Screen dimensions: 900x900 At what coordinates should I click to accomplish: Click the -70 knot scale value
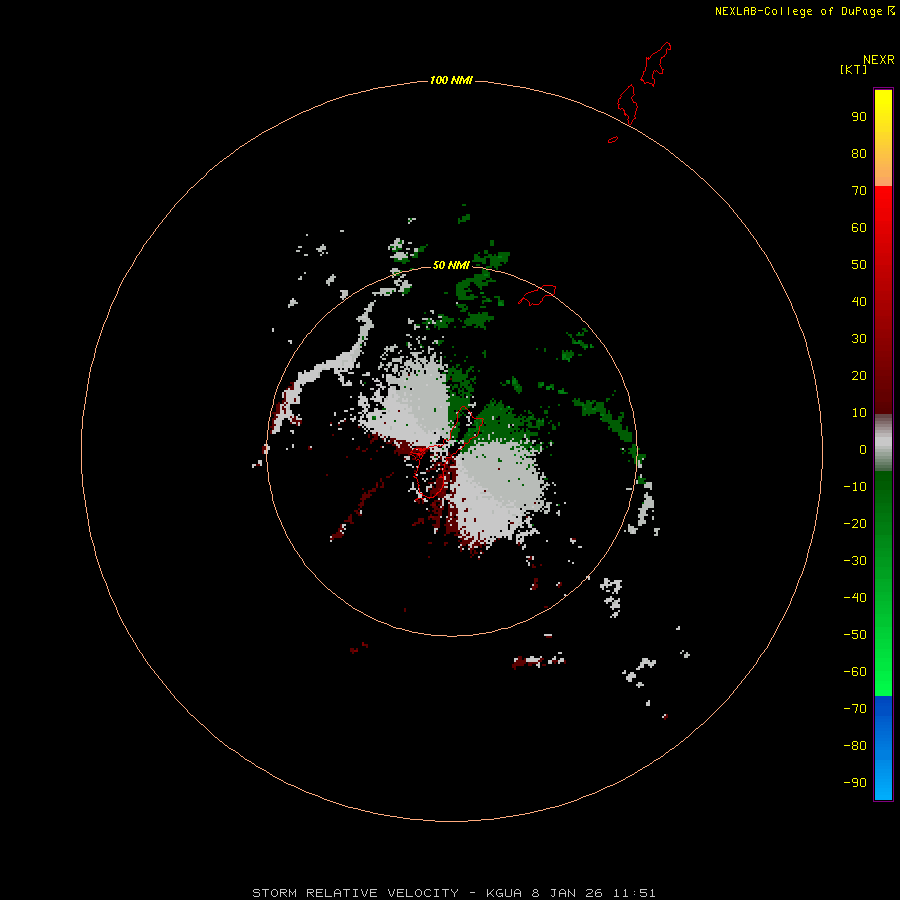(855, 709)
